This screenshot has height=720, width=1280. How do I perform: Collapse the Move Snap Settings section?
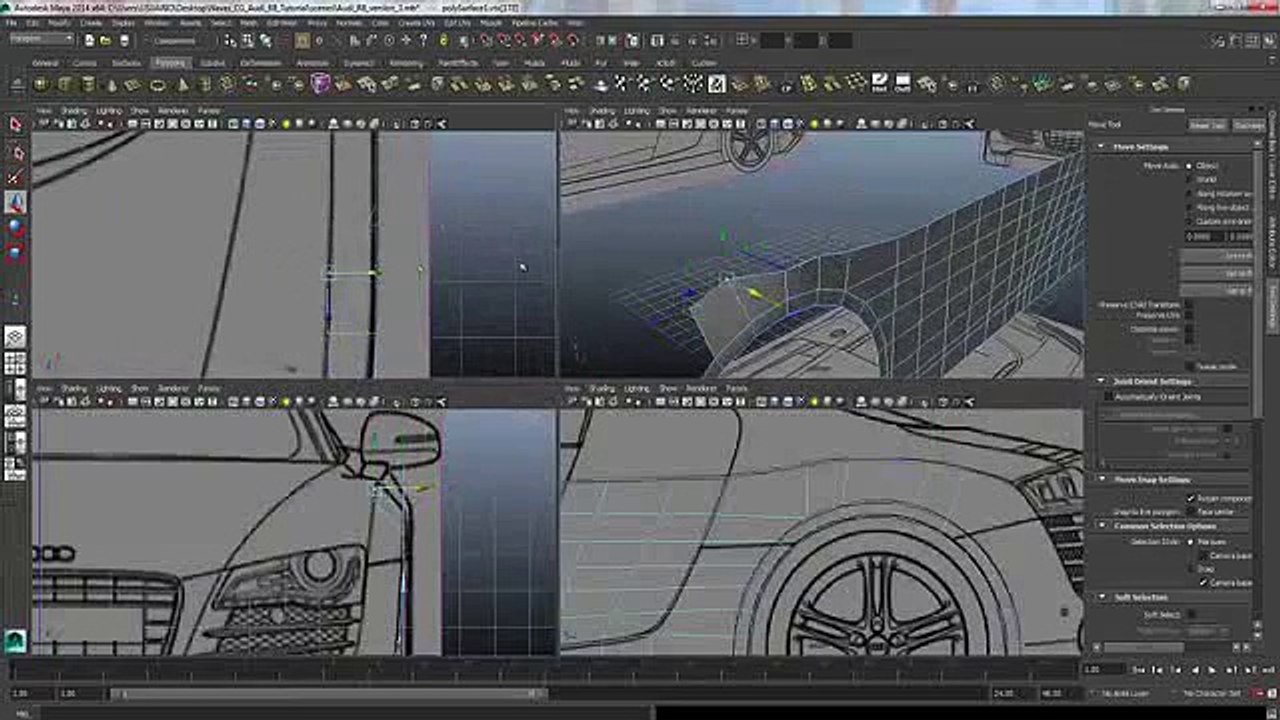1101,480
